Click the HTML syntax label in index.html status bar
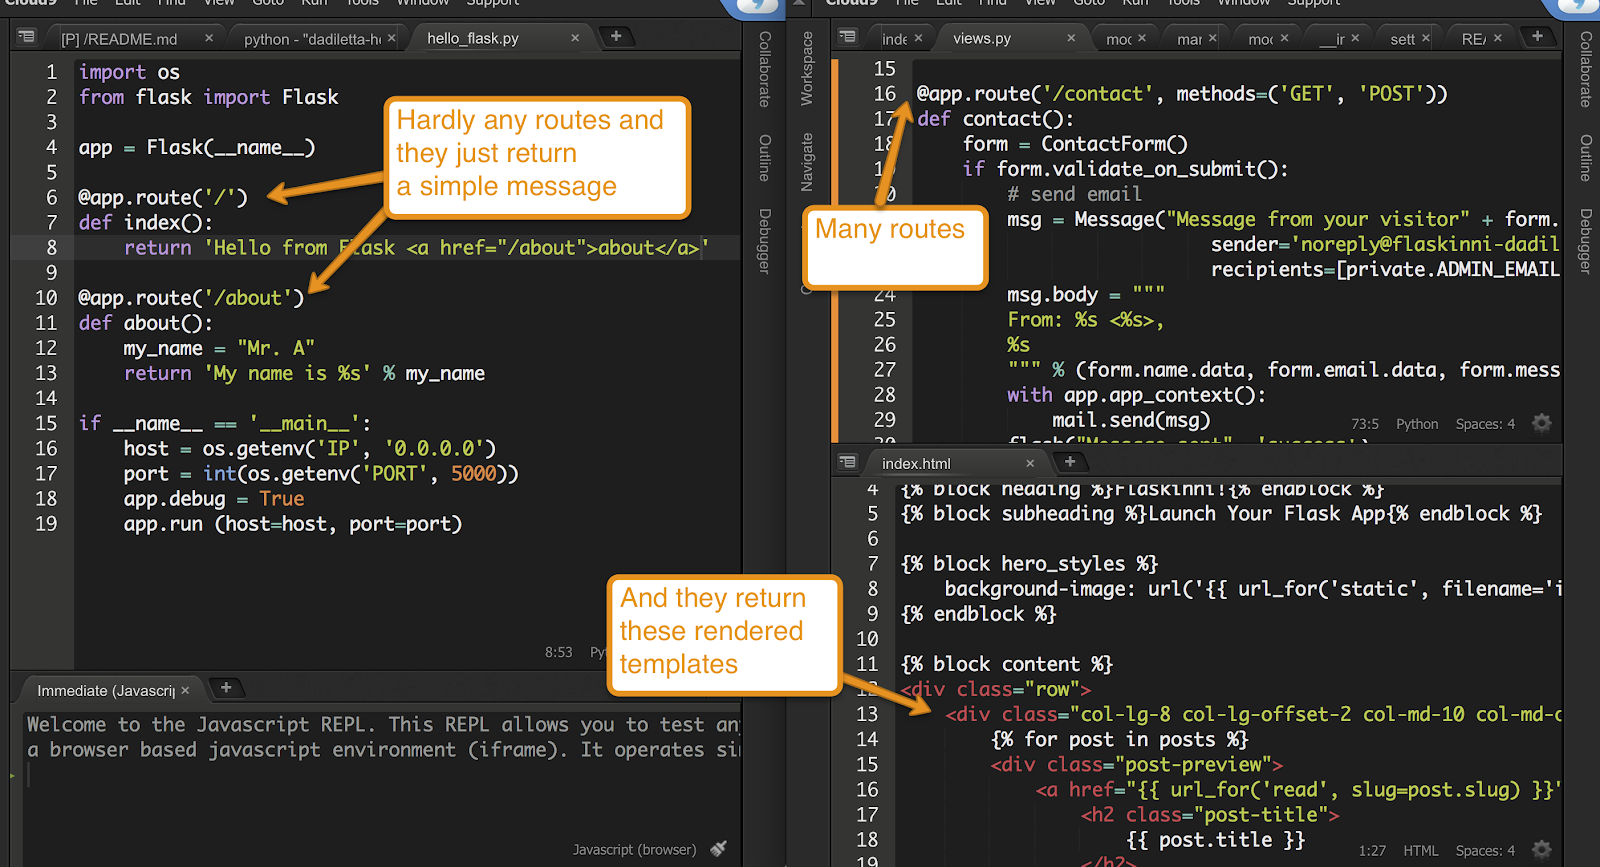Screen dimensions: 1600x867 click(1420, 851)
